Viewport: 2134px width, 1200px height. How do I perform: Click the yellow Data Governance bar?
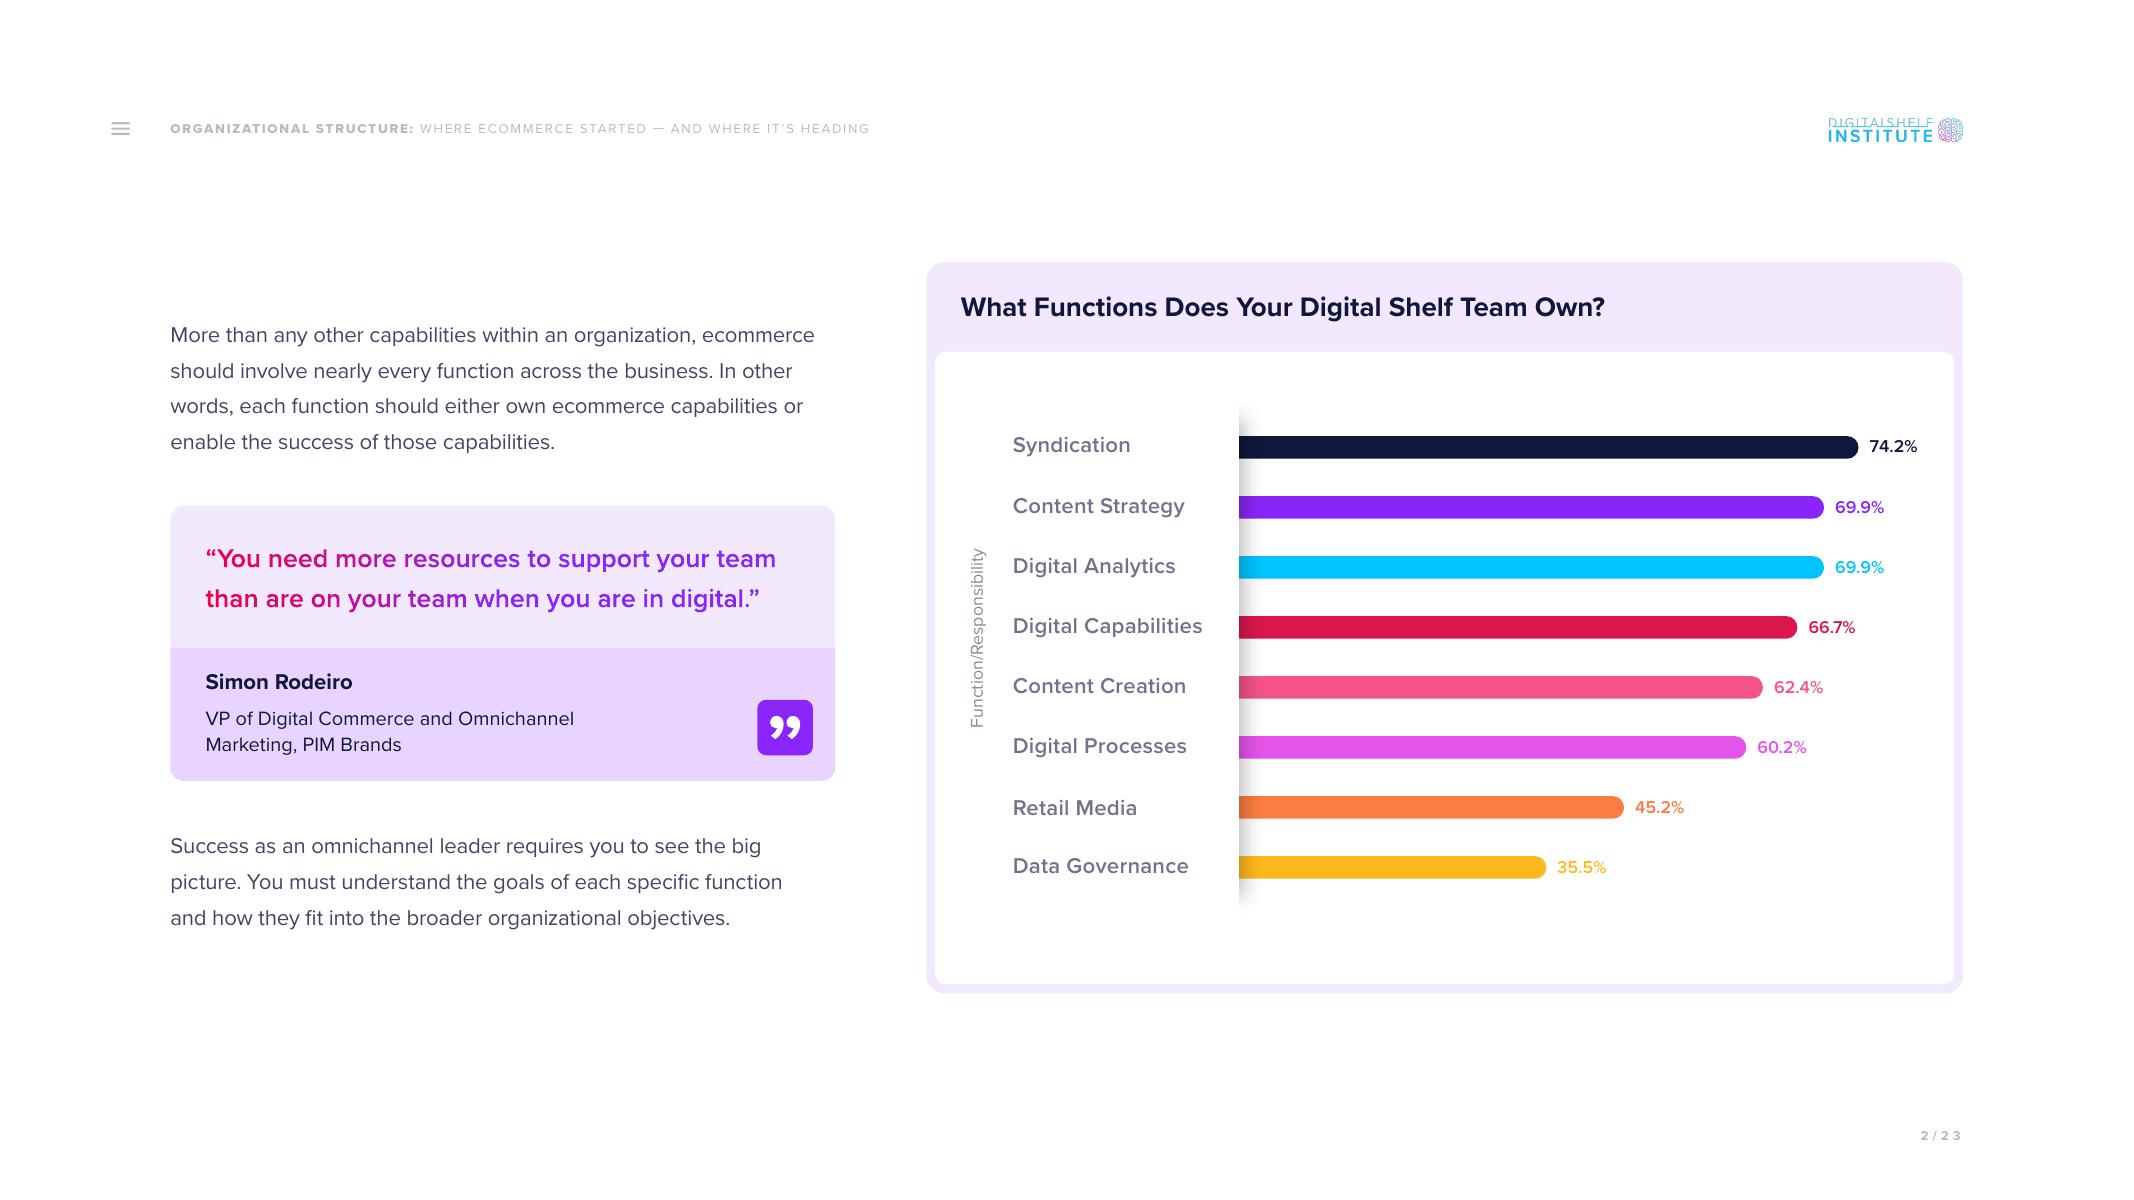(x=1391, y=867)
